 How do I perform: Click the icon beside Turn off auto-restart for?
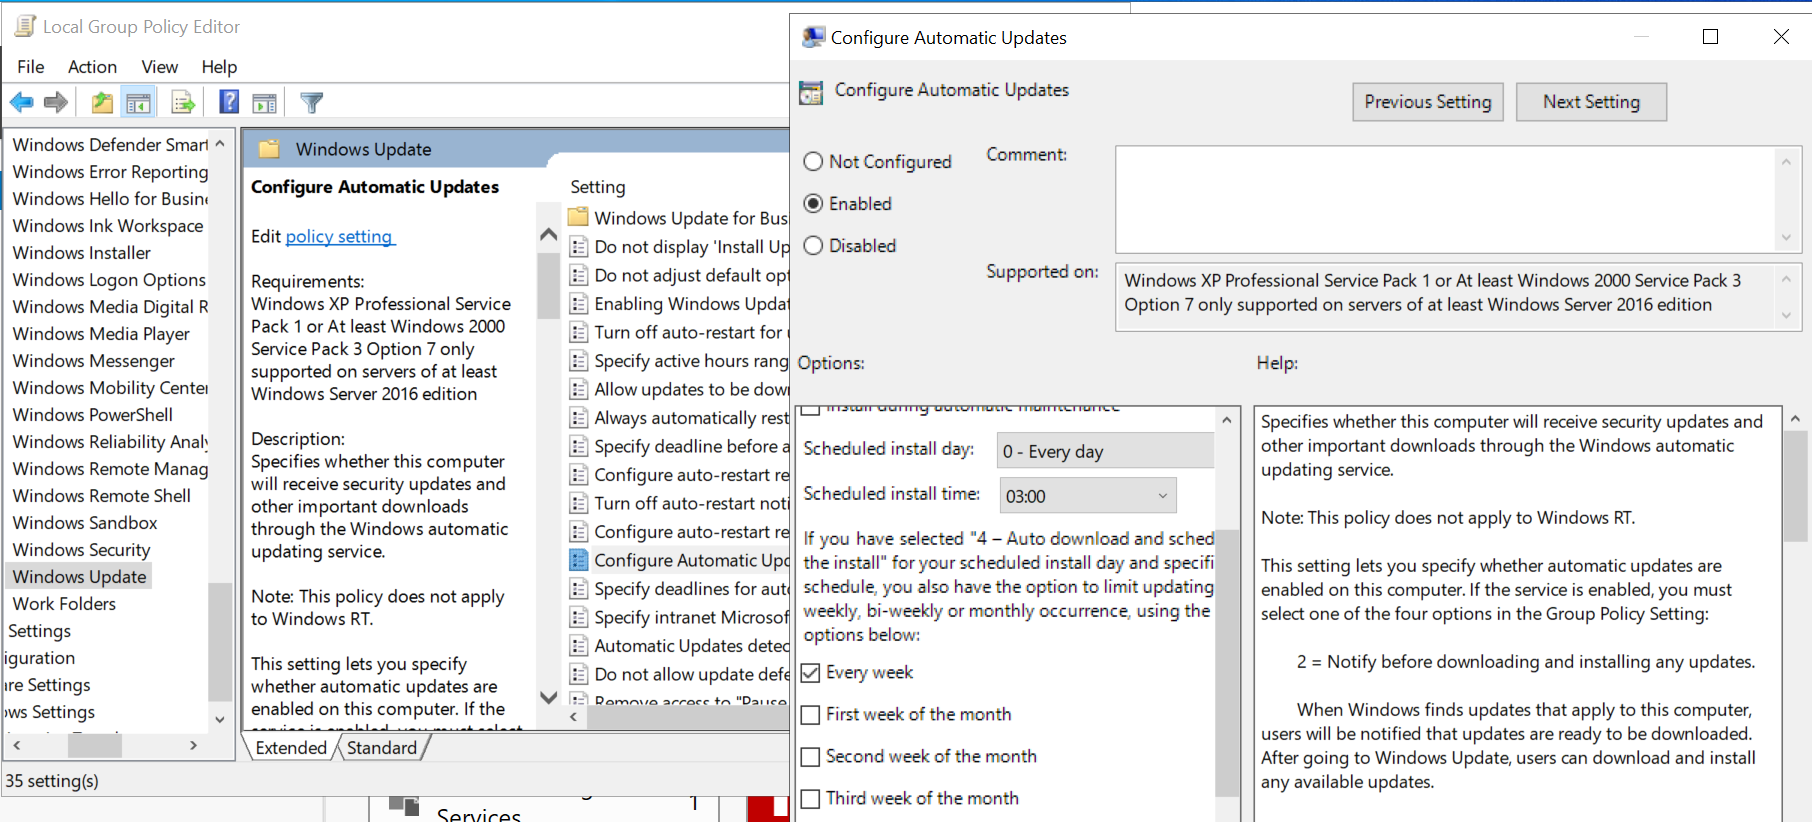[x=578, y=332]
